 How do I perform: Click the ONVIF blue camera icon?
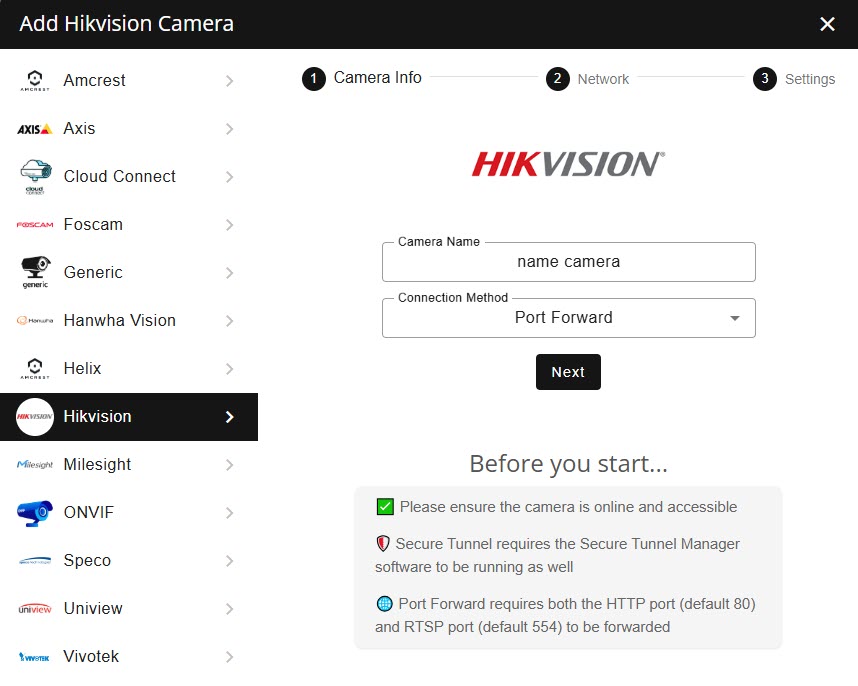point(35,513)
